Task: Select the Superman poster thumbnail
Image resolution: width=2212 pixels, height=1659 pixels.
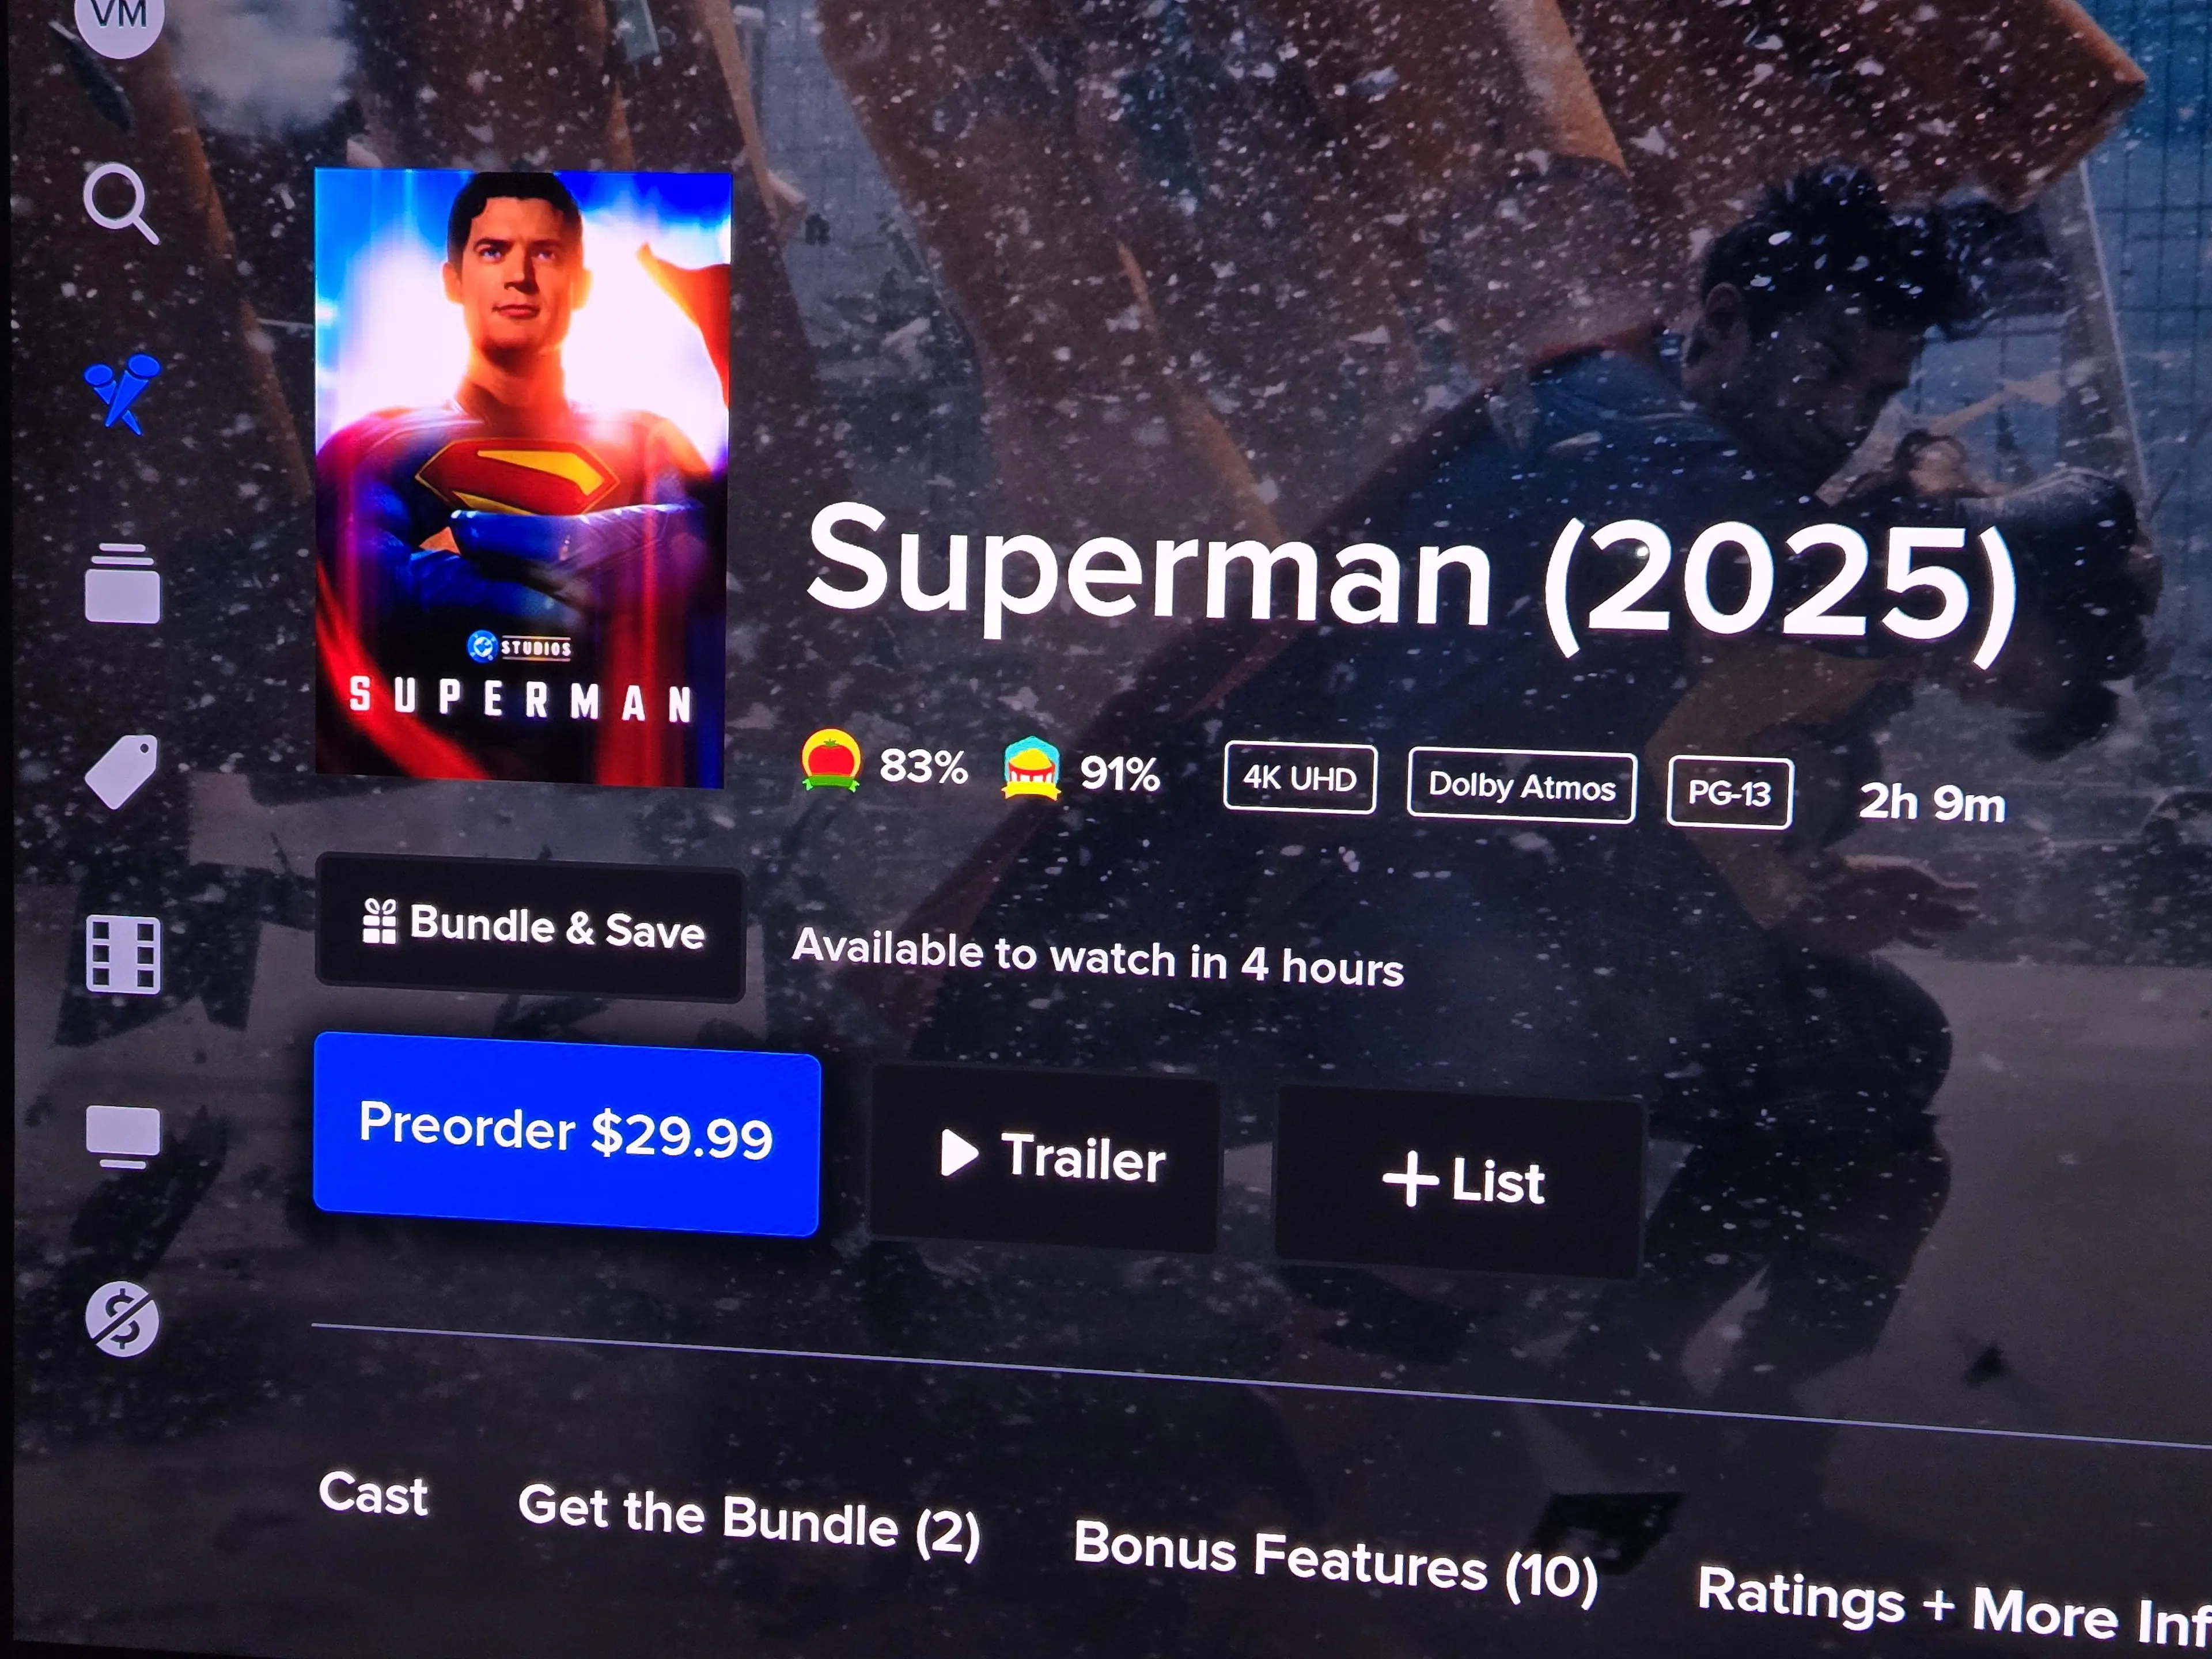Action: tap(522, 478)
